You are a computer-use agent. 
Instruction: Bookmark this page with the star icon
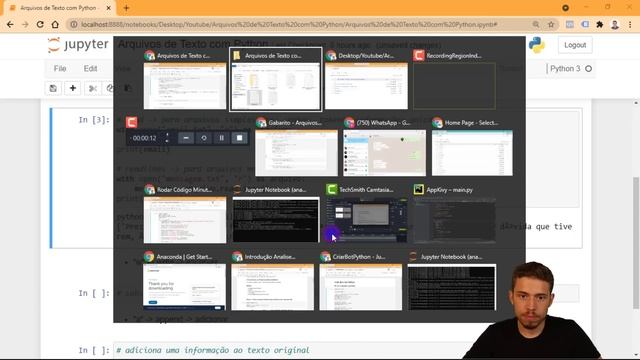coord(551,24)
